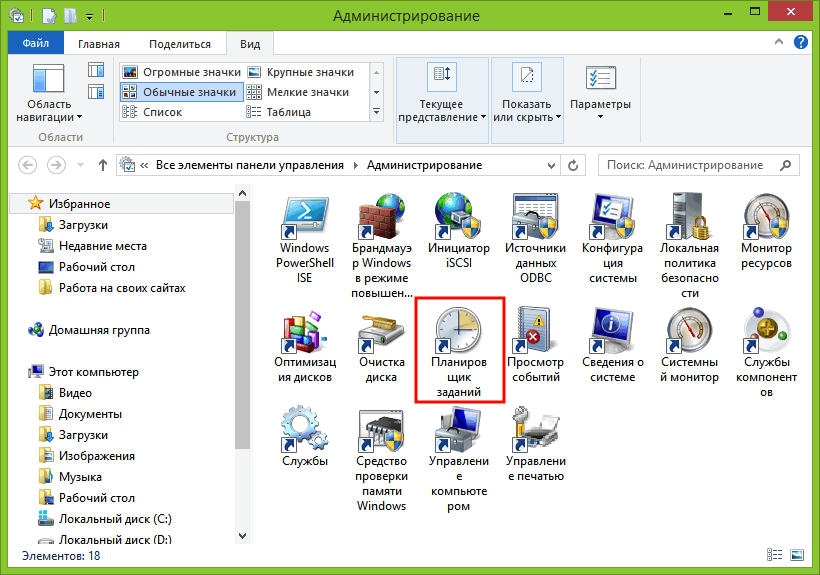The height and width of the screenshot is (575, 820).
Task: Expand the layout gallery more arrow
Action: pyautogui.click(x=377, y=111)
